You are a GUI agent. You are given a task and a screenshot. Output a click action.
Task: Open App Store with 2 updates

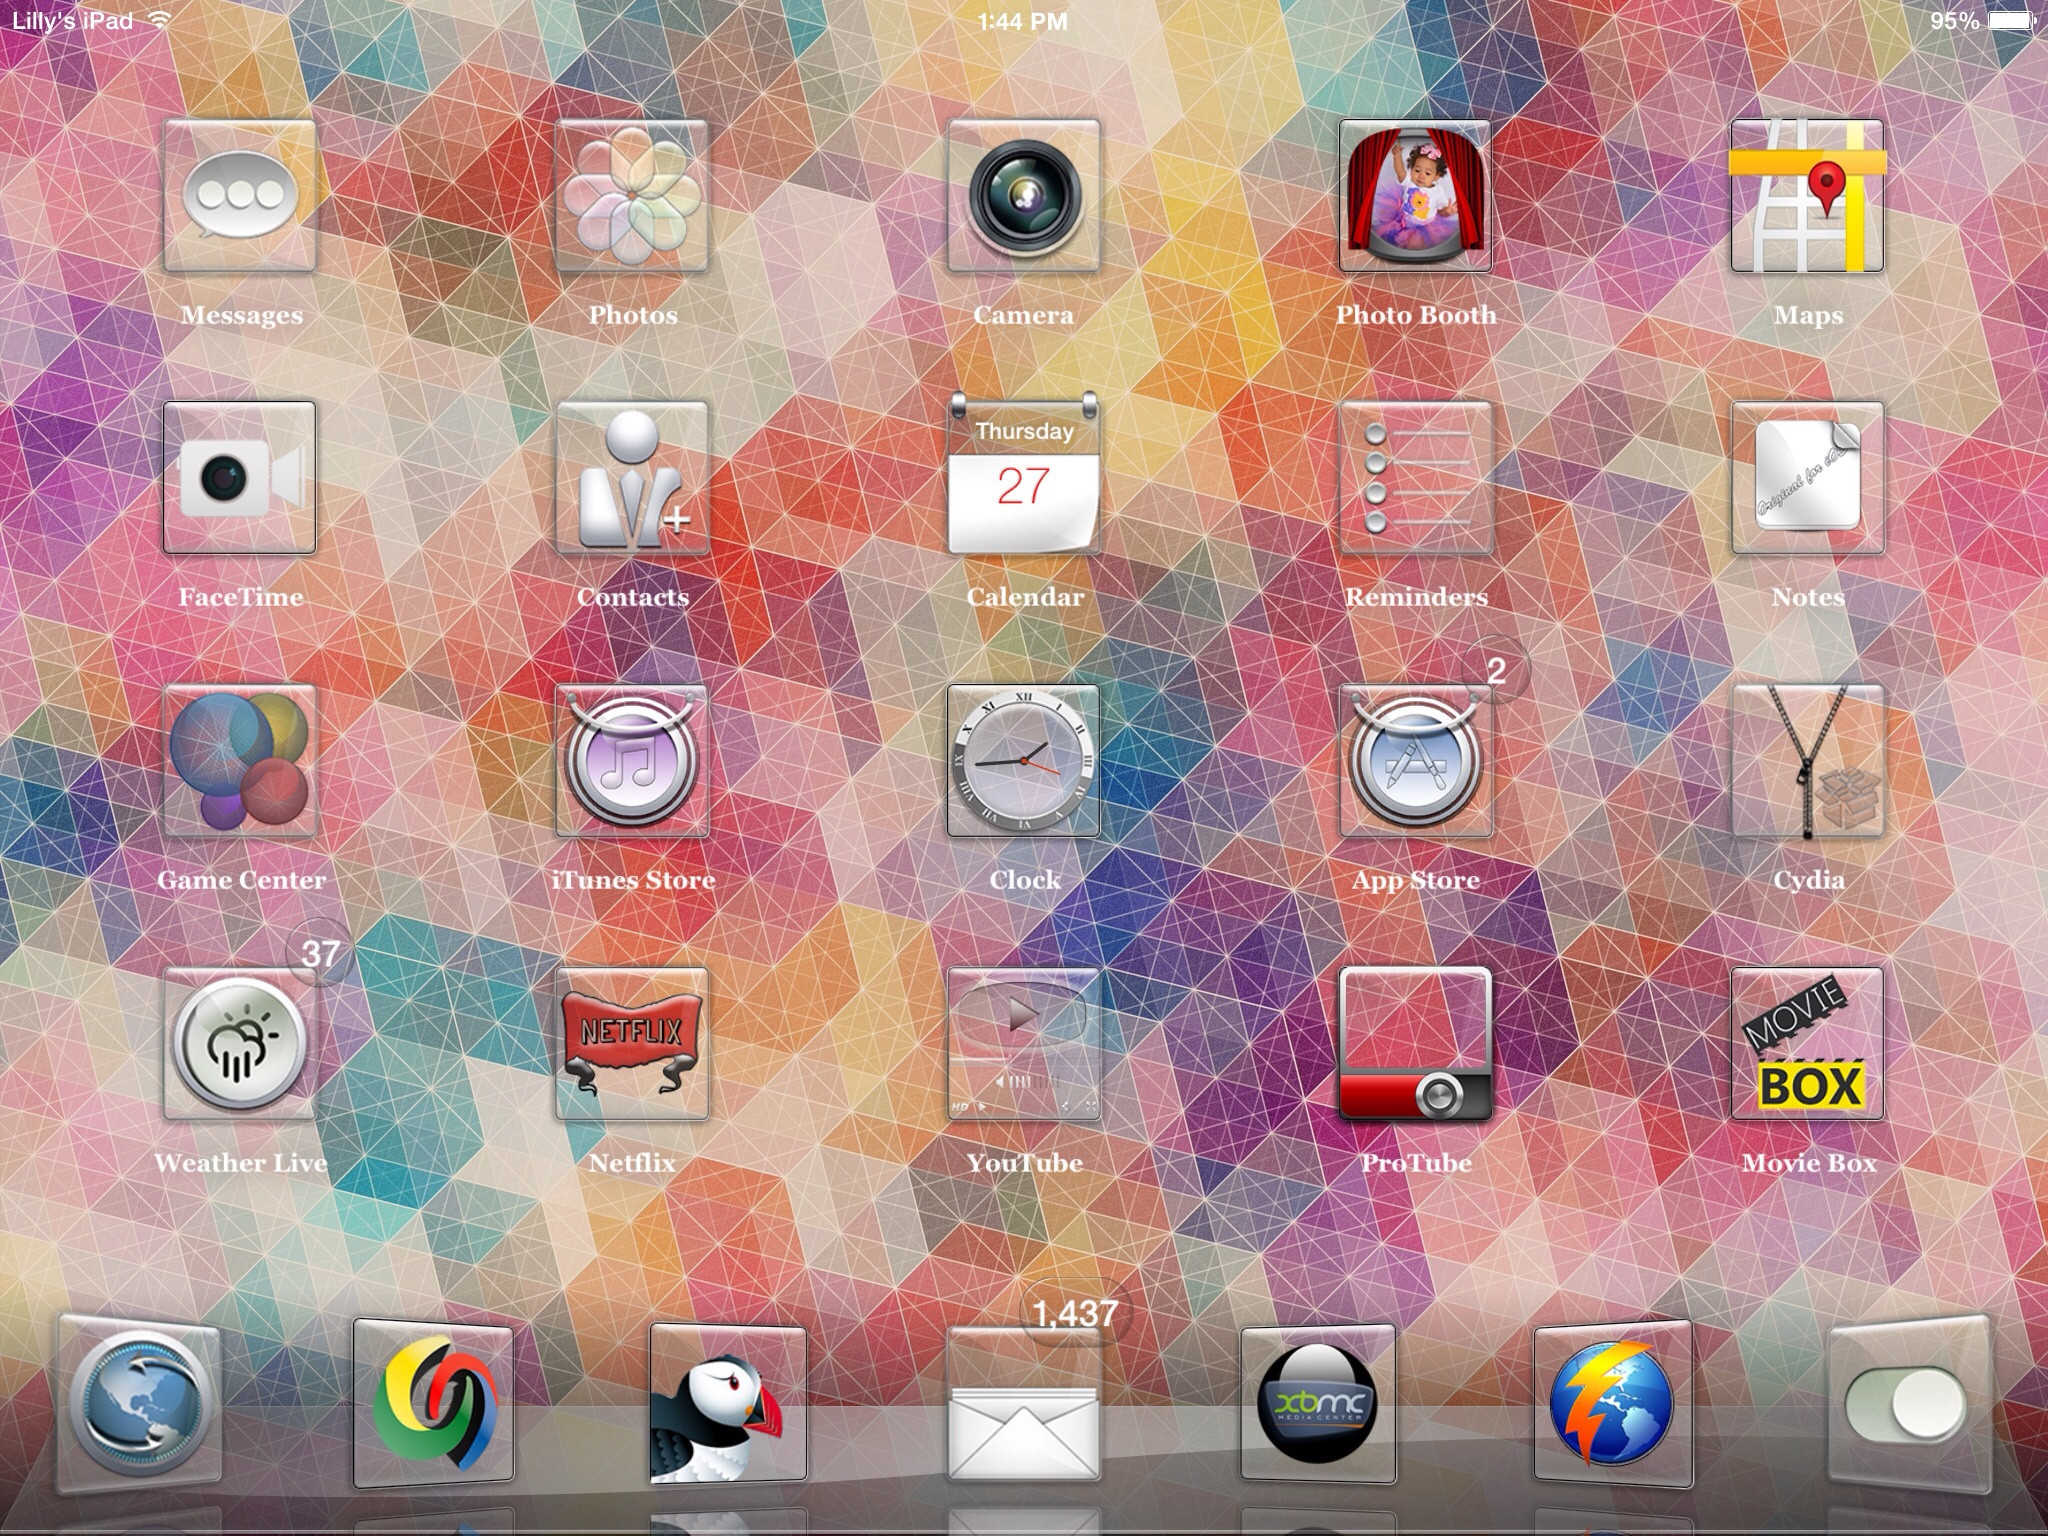(1415, 761)
